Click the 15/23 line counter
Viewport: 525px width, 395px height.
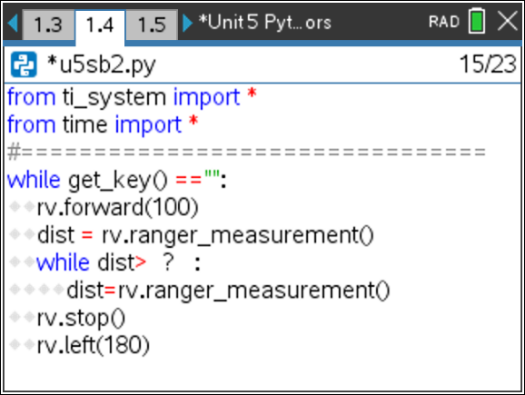(x=488, y=64)
